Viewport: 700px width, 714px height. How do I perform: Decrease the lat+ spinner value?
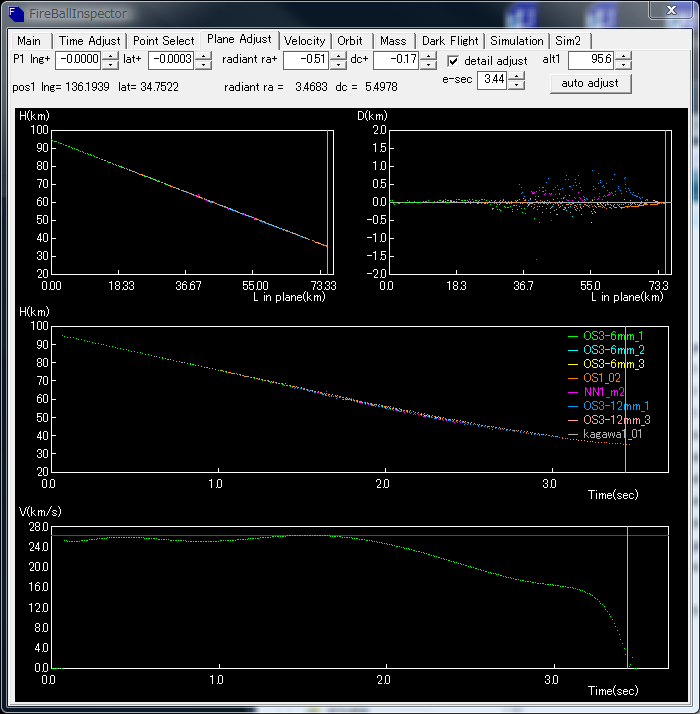click(x=203, y=65)
